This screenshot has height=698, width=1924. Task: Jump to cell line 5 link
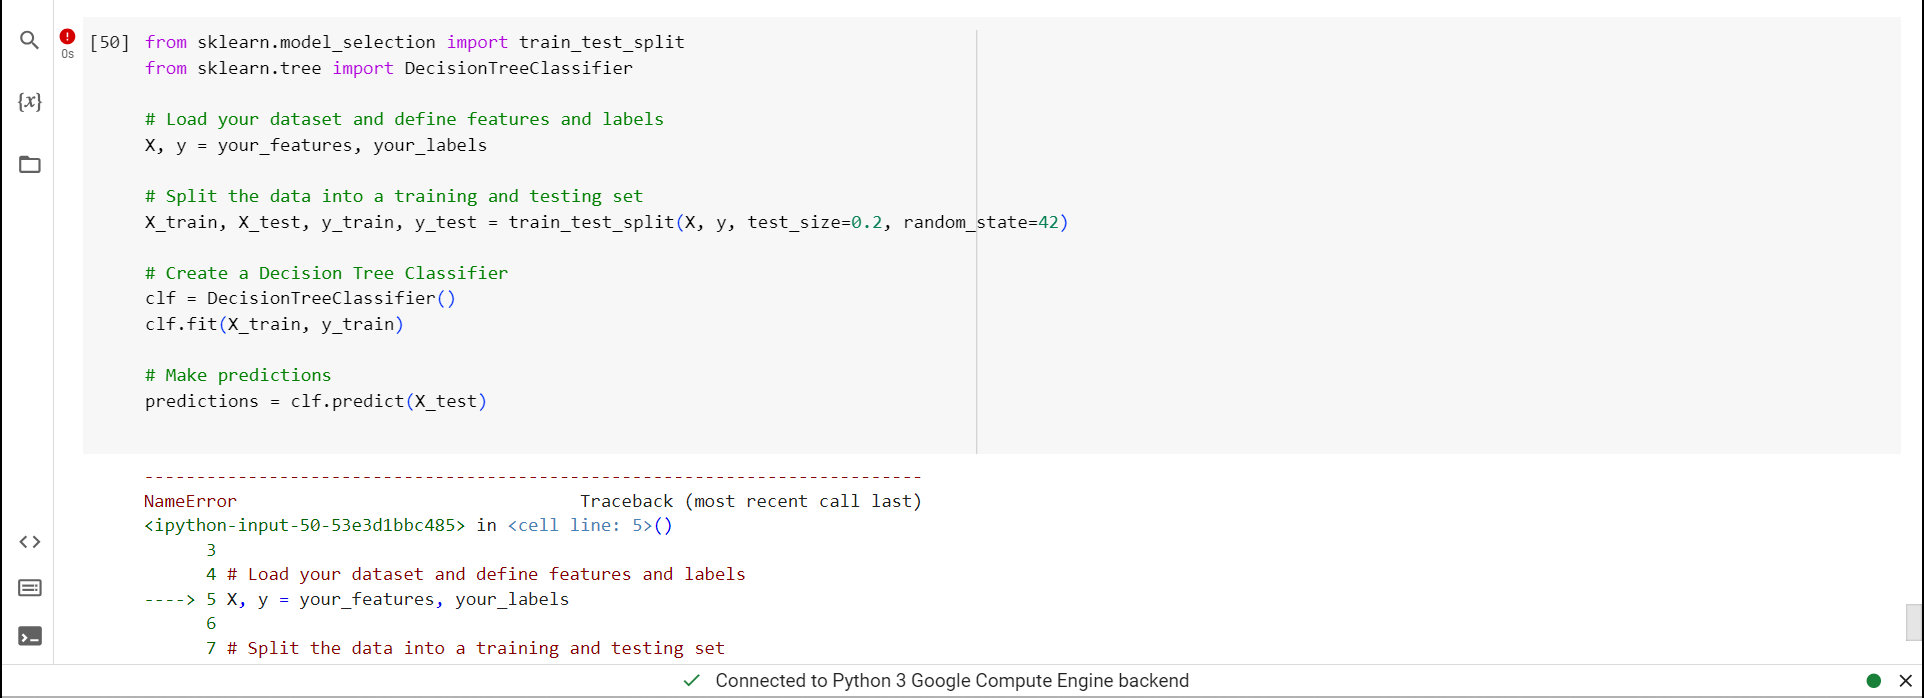(x=580, y=525)
